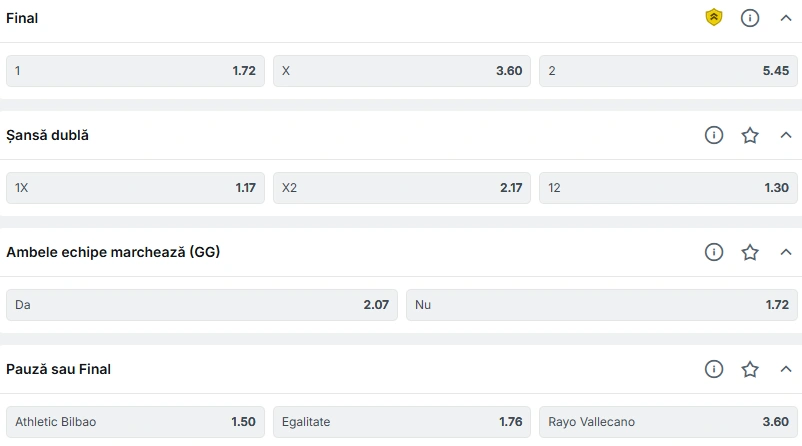Choose Da for both teams scoring
This screenshot has height=446, width=802.
coord(202,305)
